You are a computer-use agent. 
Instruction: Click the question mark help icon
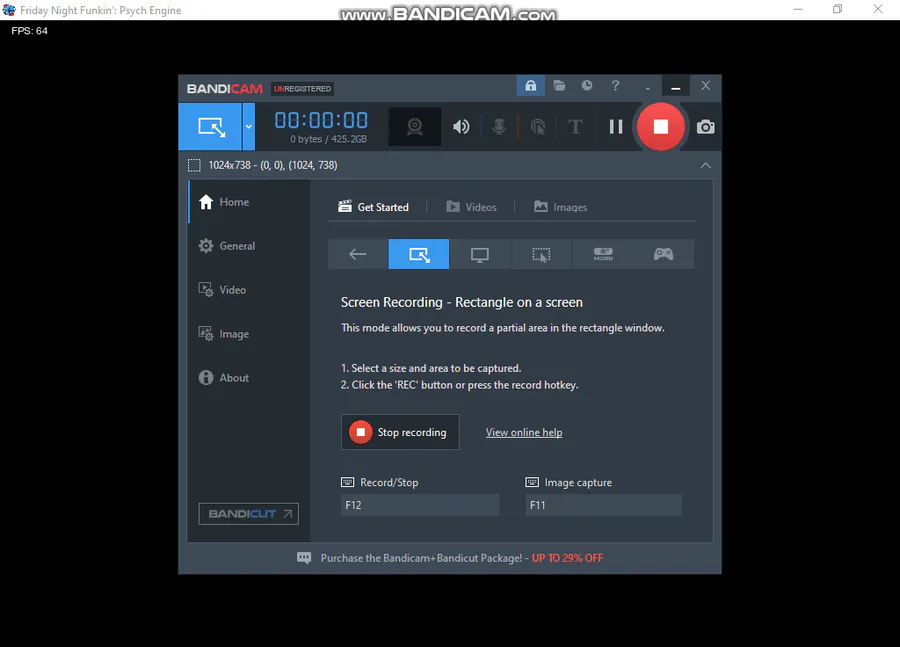(x=615, y=86)
